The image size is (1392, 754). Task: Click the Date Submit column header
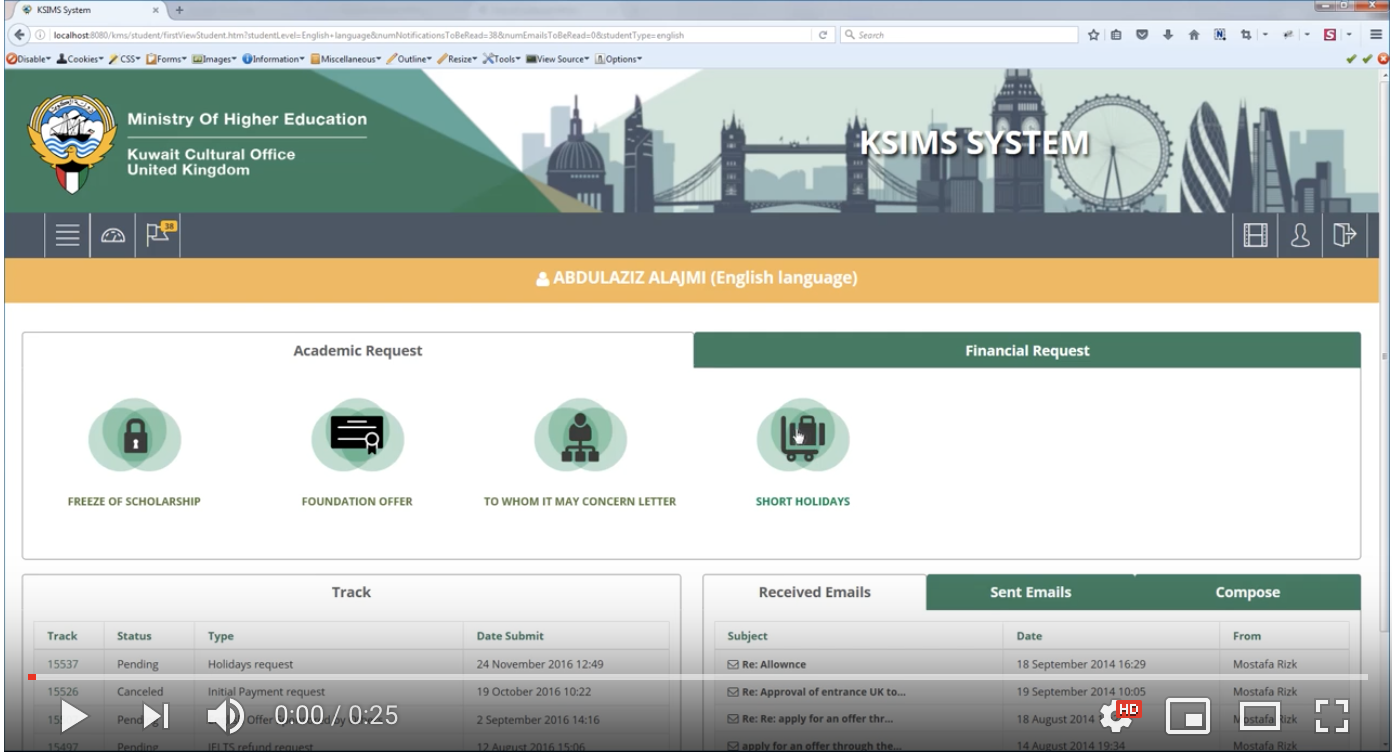point(510,636)
